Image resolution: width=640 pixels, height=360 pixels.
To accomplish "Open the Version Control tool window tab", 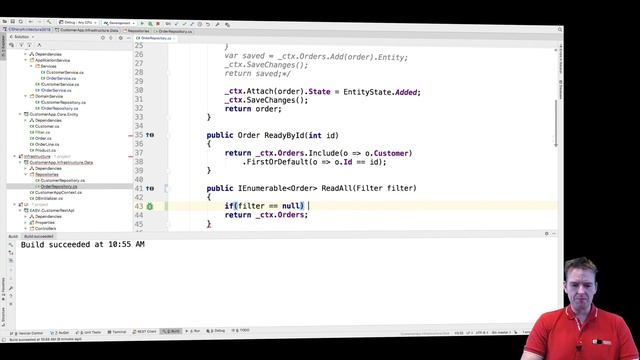I will tap(27, 333).
